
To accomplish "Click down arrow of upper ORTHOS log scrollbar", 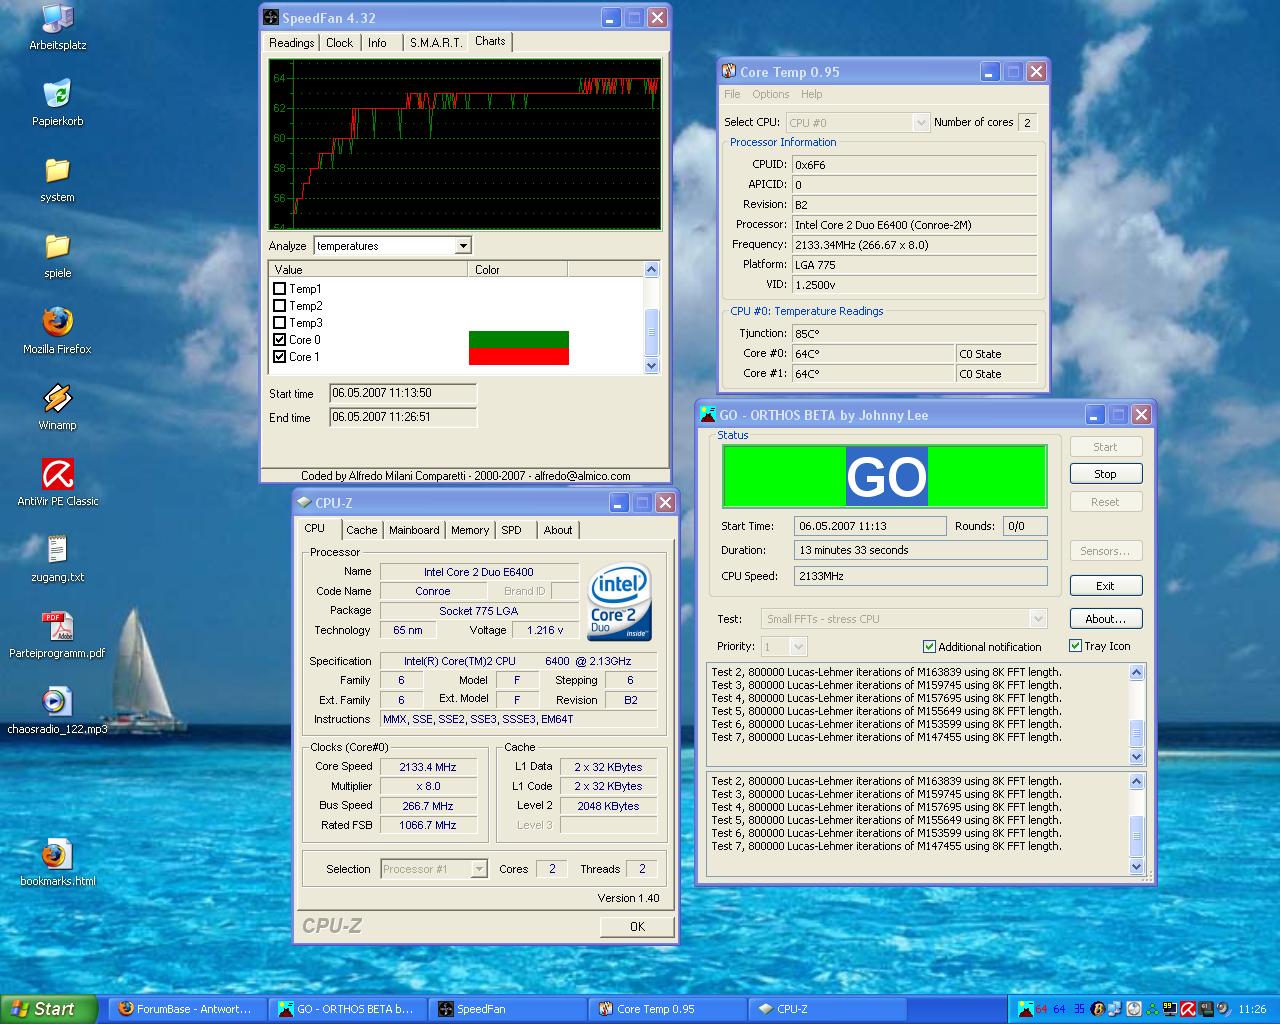I will 1136,756.
